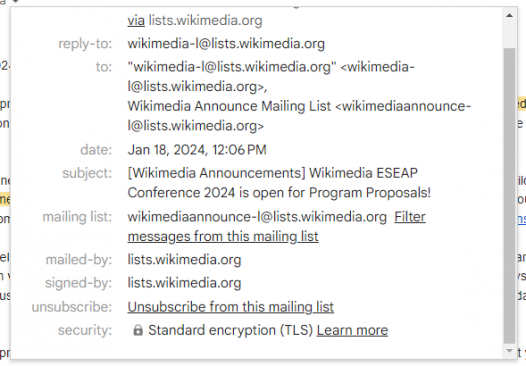
Task: Click the reply-to address wikimedia-l@lists.wikimedia.org
Action: (226, 44)
